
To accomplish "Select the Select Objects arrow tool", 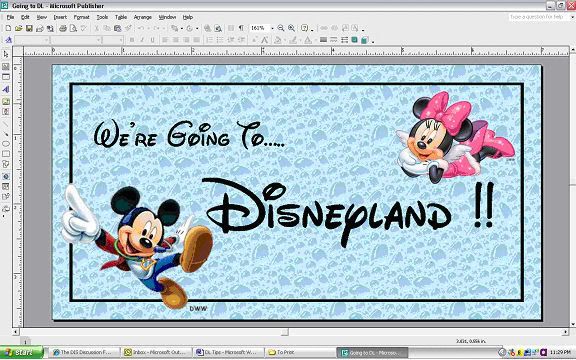I will [x=6, y=54].
